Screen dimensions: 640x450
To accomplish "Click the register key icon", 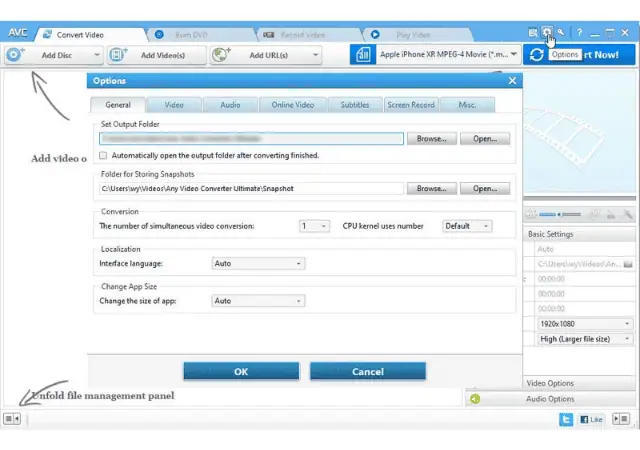I will tap(561, 32).
